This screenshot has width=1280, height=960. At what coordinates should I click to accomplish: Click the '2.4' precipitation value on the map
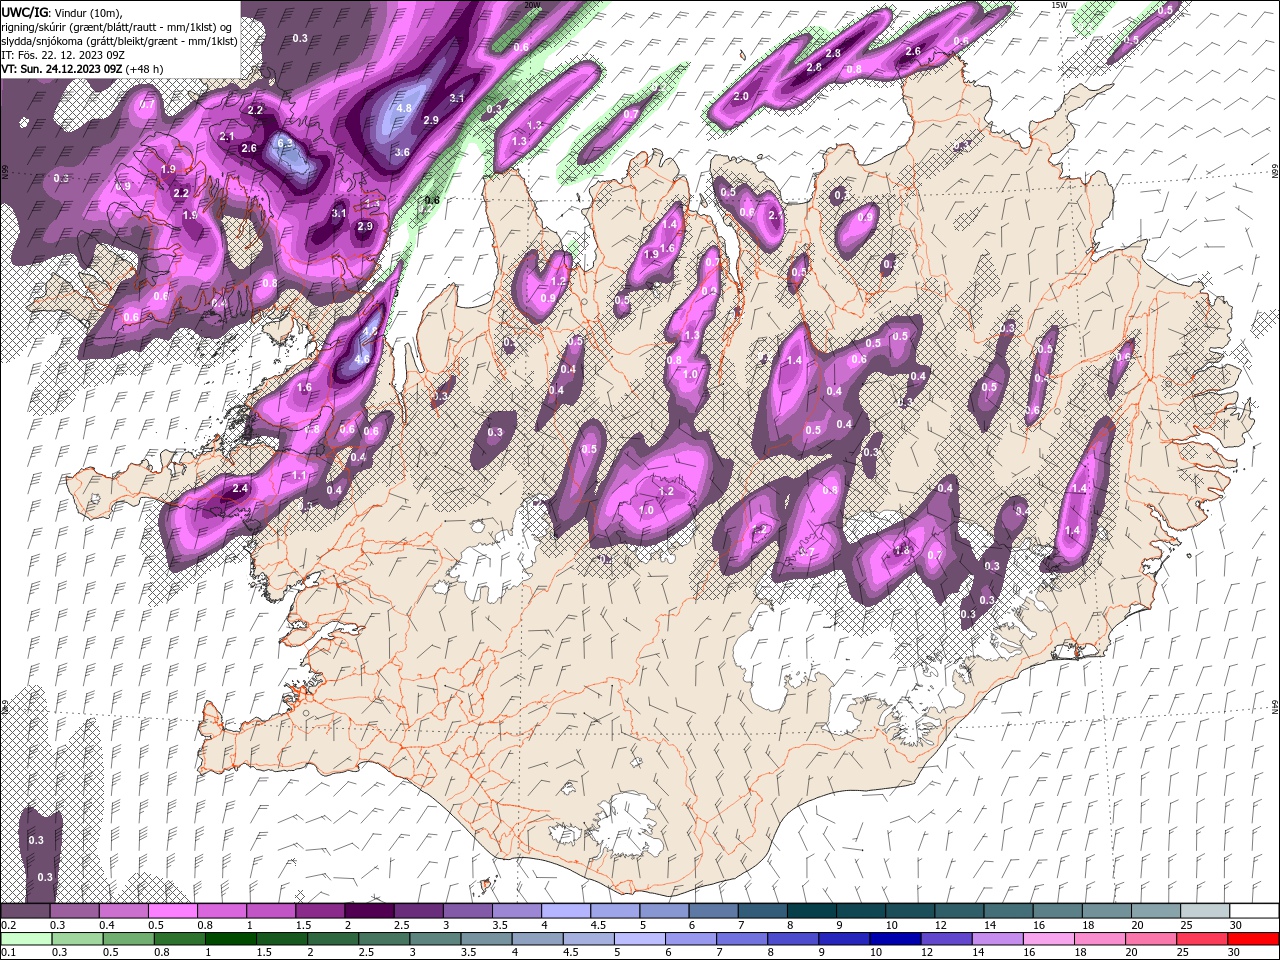point(240,489)
